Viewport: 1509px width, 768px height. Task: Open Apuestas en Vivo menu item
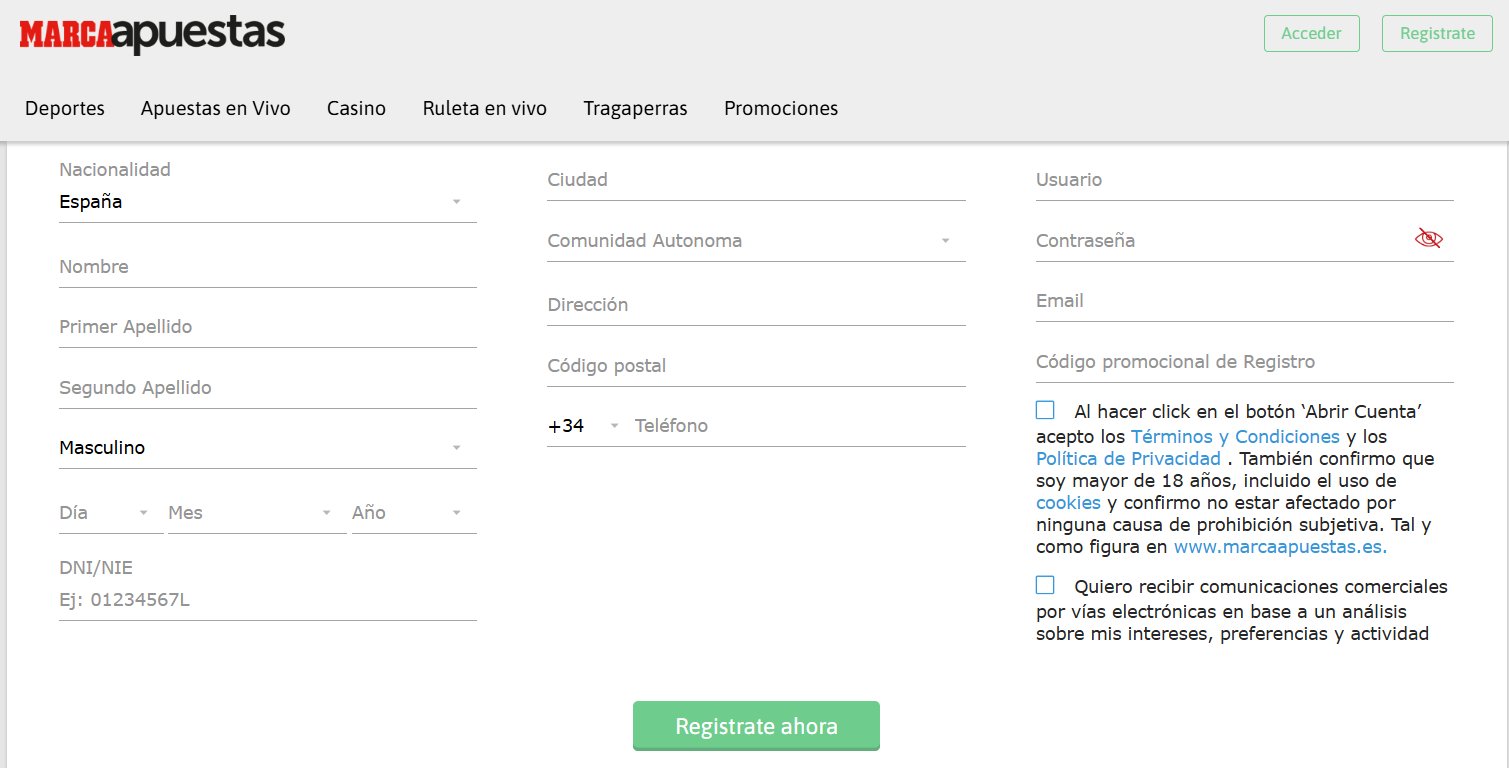216,108
